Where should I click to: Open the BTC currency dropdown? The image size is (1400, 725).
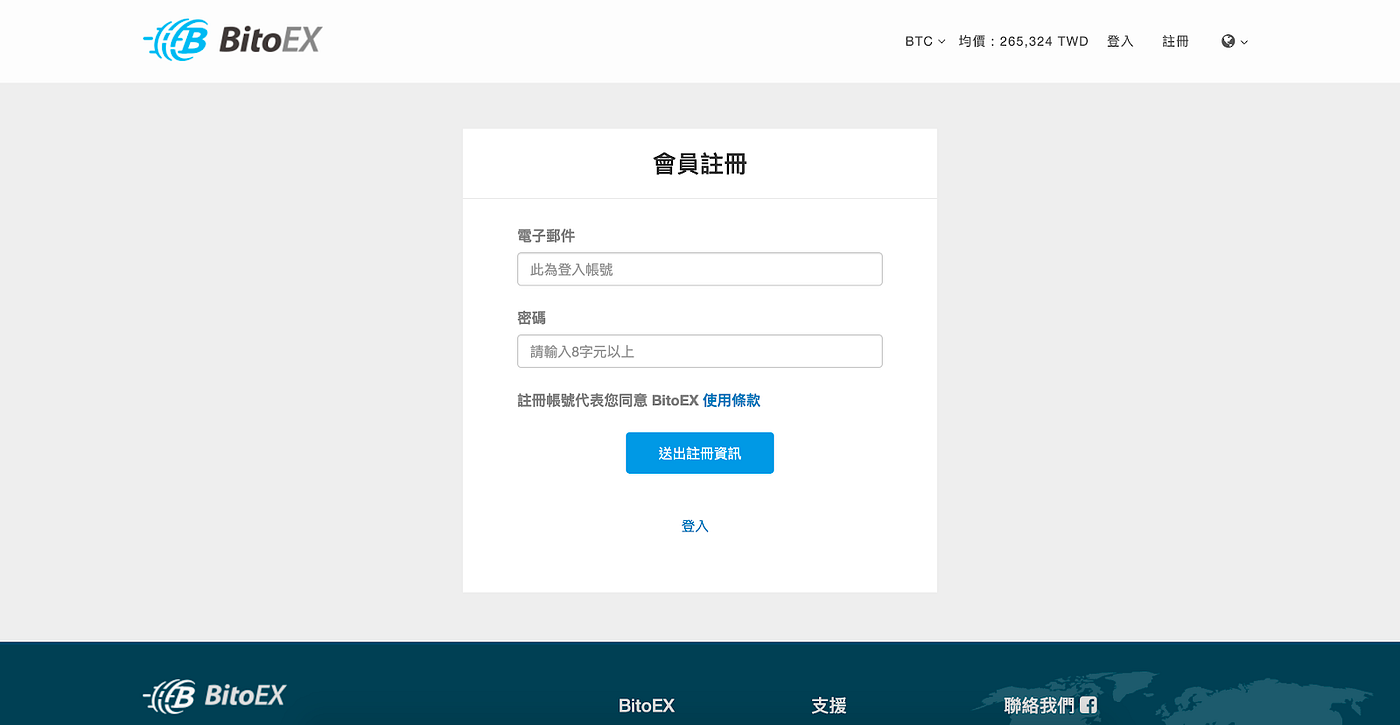click(x=925, y=41)
